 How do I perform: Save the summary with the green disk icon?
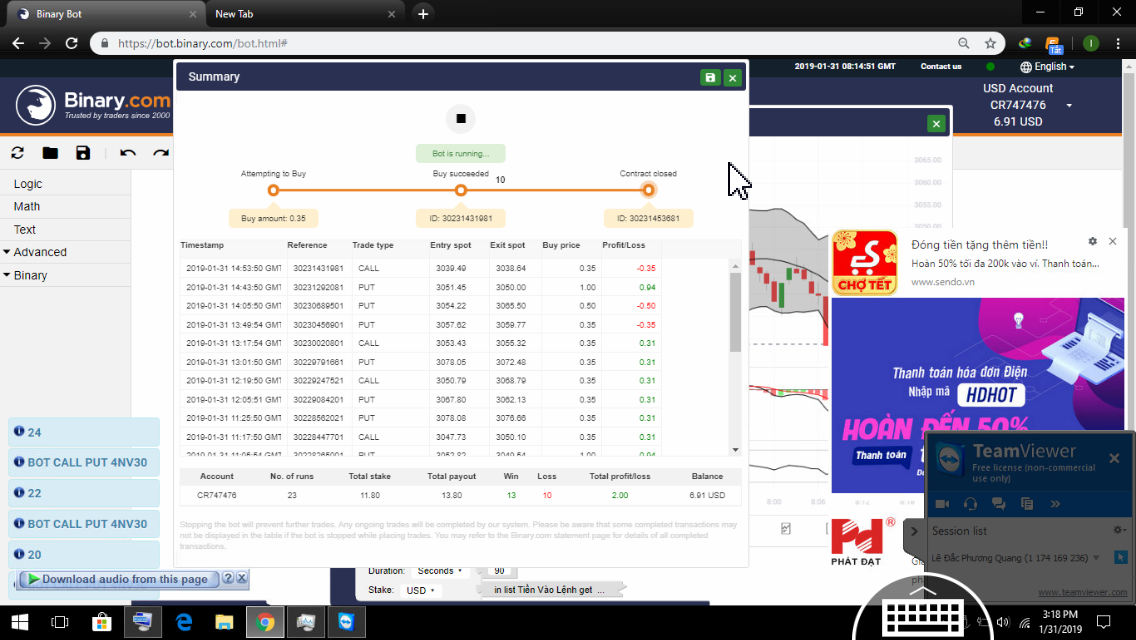pos(710,78)
